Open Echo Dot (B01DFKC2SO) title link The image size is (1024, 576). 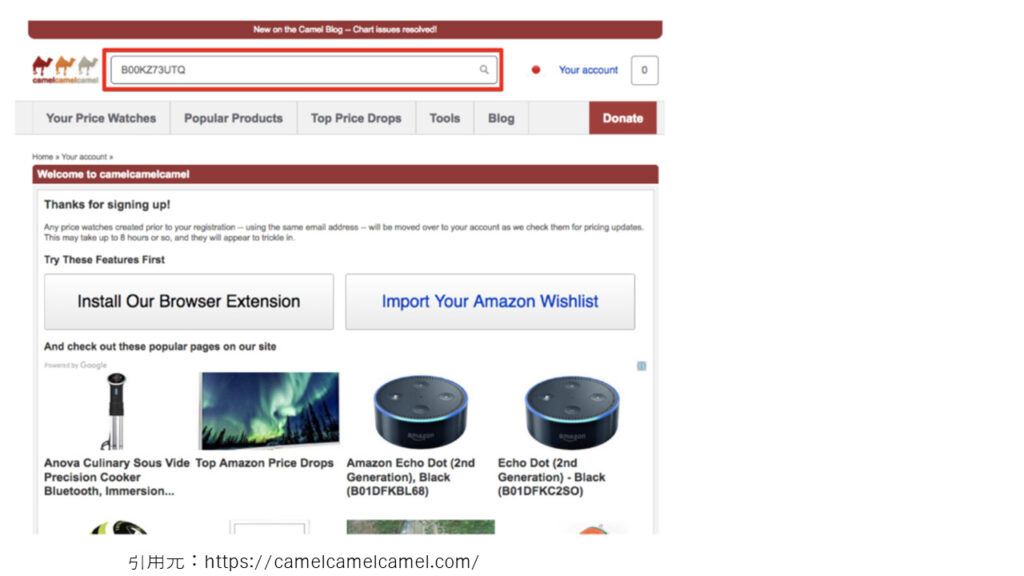coord(552,477)
